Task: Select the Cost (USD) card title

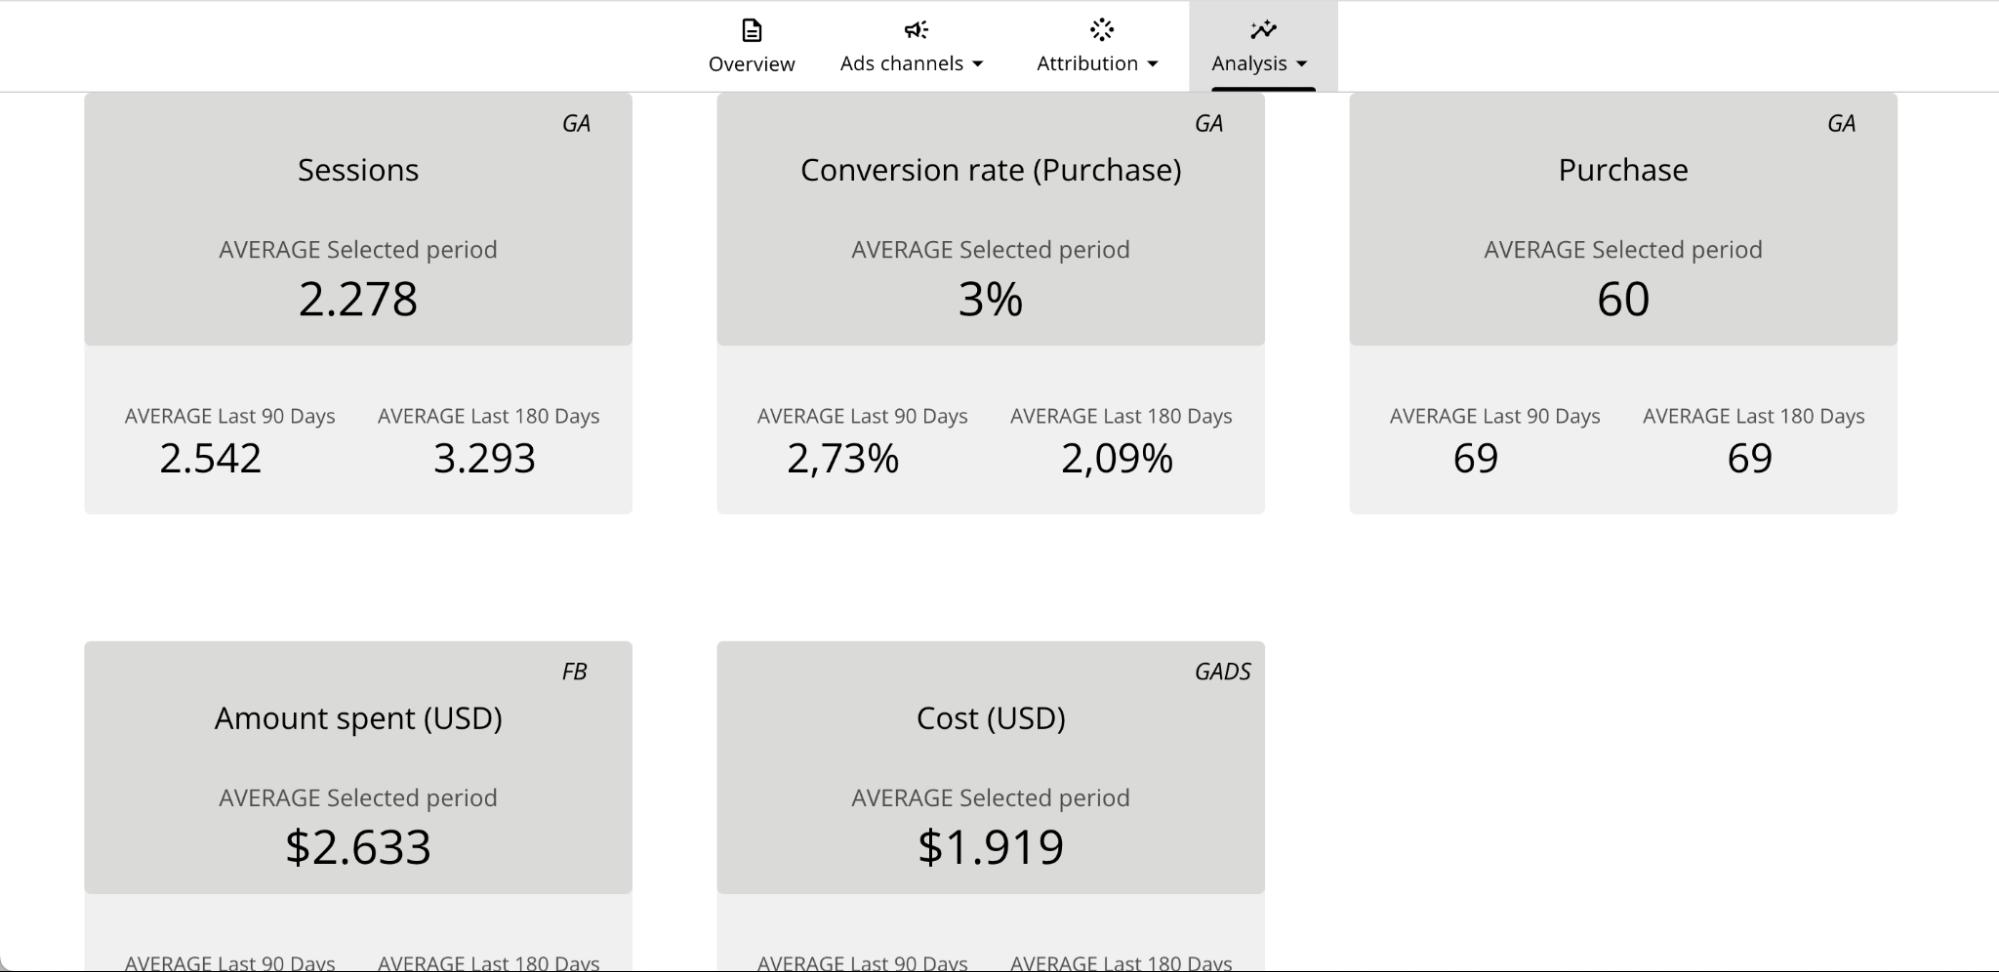Action: point(990,718)
